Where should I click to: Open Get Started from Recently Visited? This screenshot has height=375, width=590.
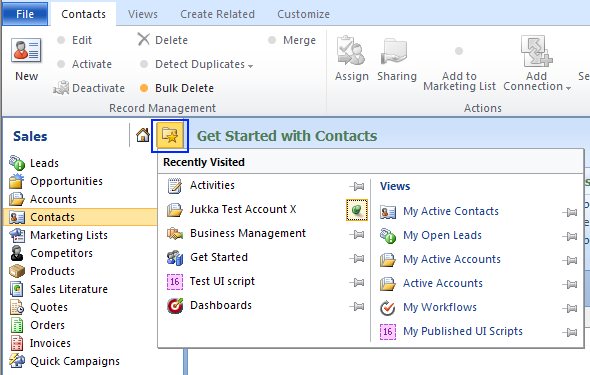207,257
